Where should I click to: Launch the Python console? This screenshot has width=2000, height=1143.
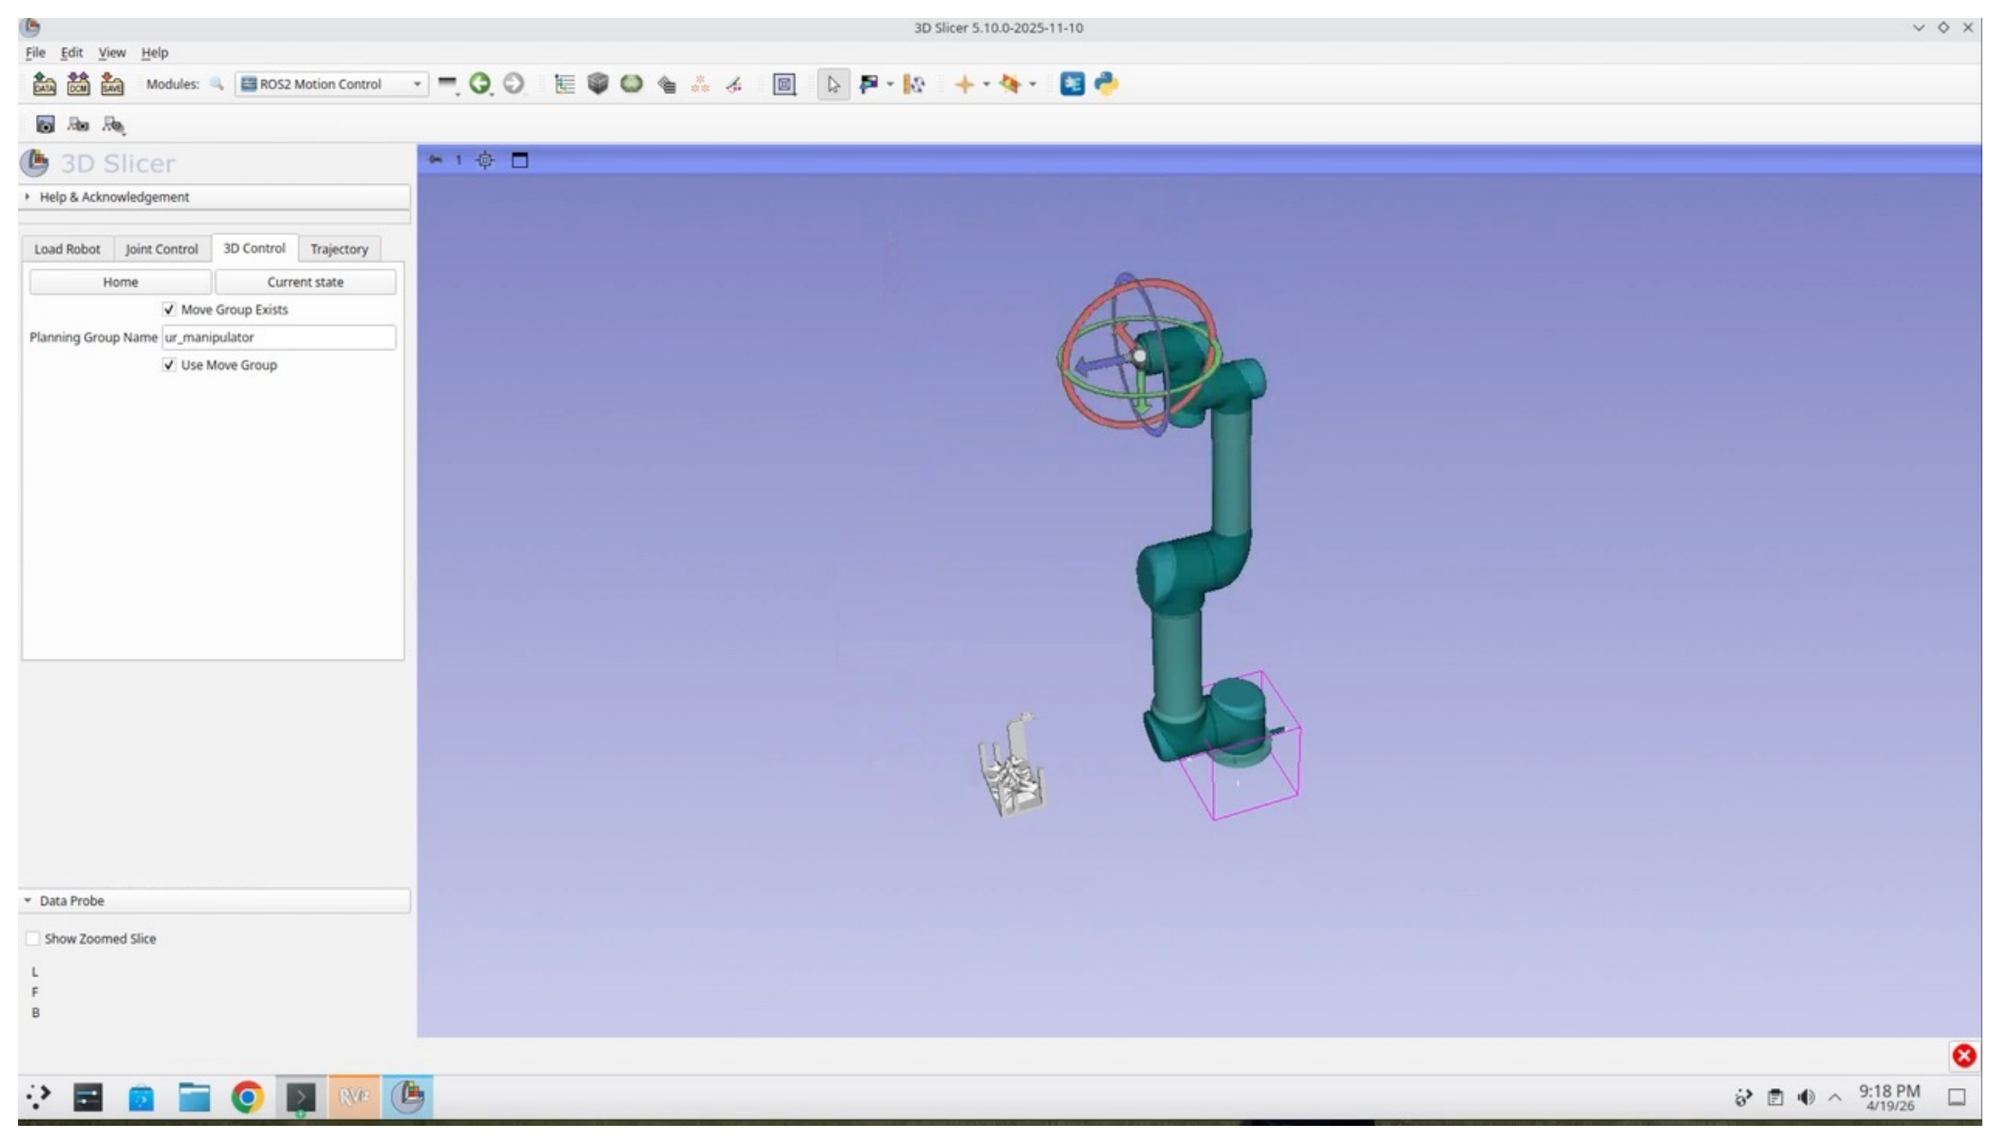point(1103,84)
